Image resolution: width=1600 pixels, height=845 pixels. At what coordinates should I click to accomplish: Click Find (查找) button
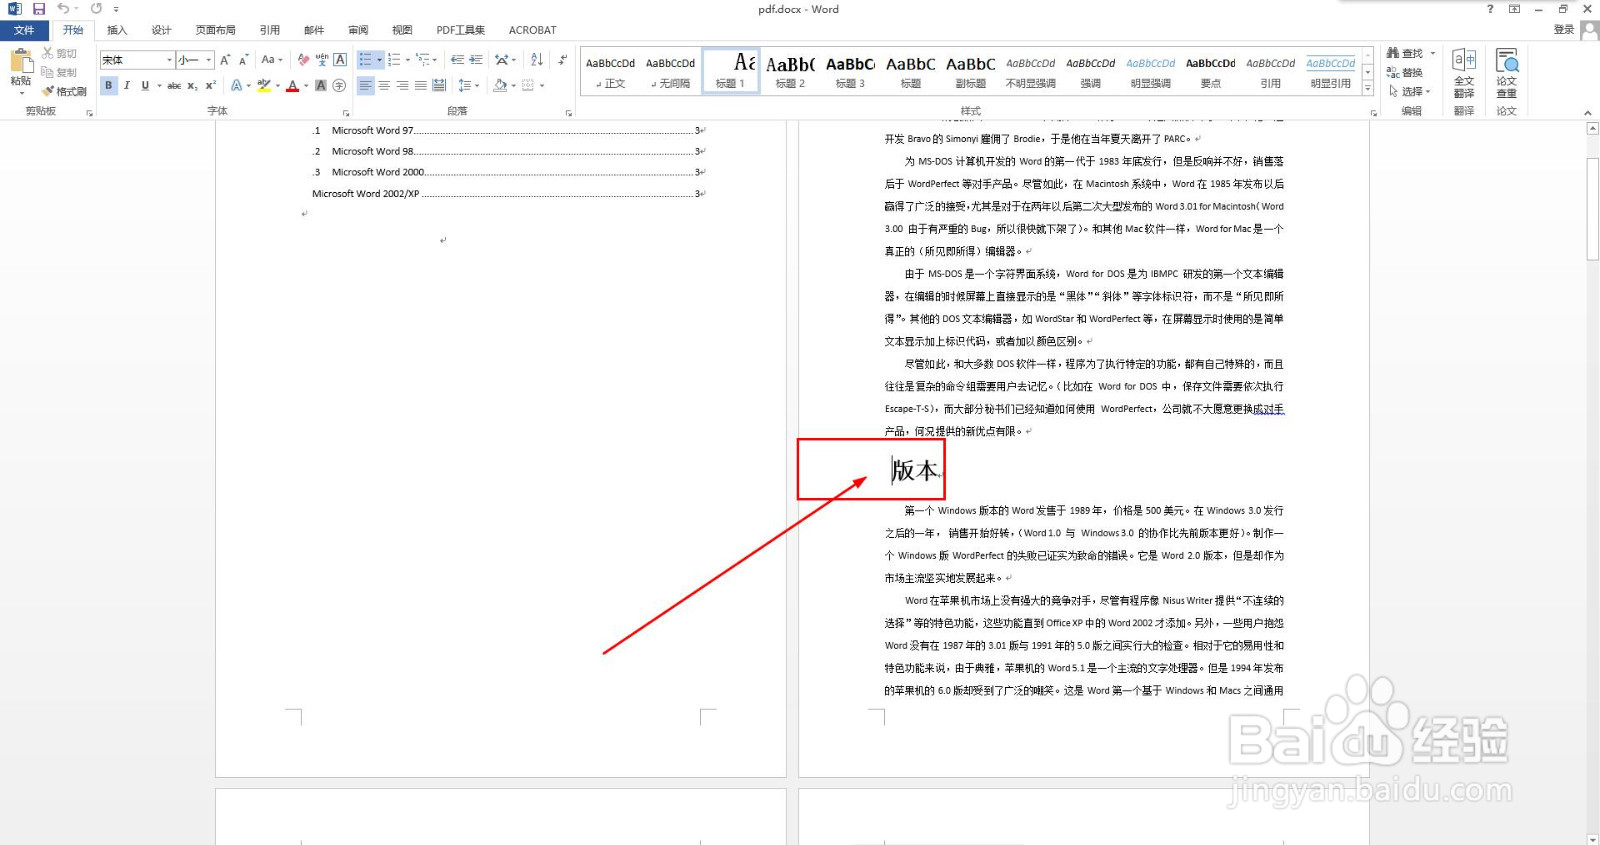click(x=1406, y=53)
